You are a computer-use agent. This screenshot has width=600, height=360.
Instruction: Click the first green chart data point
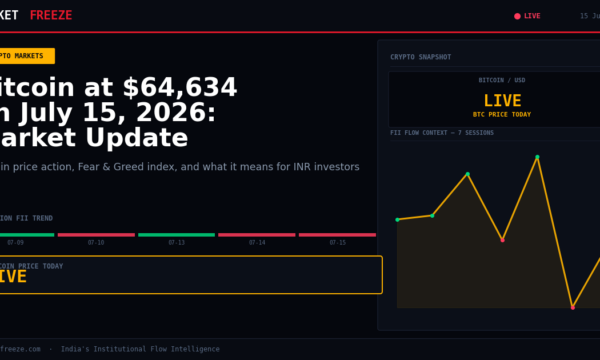point(397,220)
